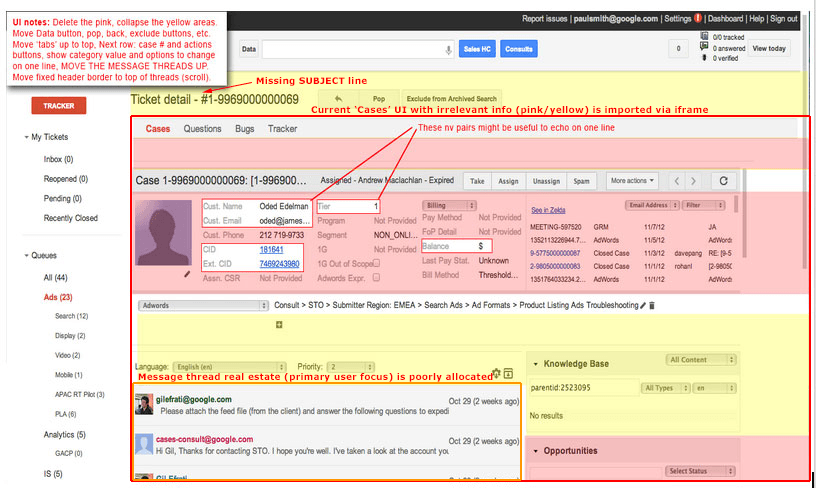Open the Email Address dropdown
This screenshot has height=488, width=816.
[652, 206]
